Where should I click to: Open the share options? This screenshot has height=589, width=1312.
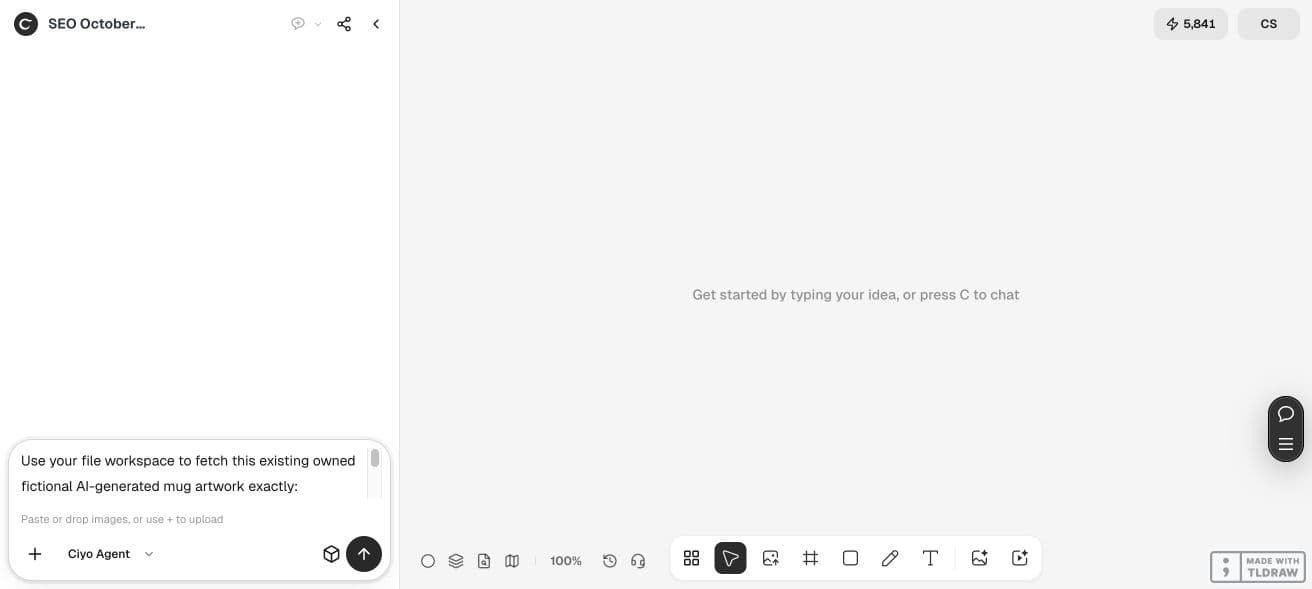[x=344, y=24]
